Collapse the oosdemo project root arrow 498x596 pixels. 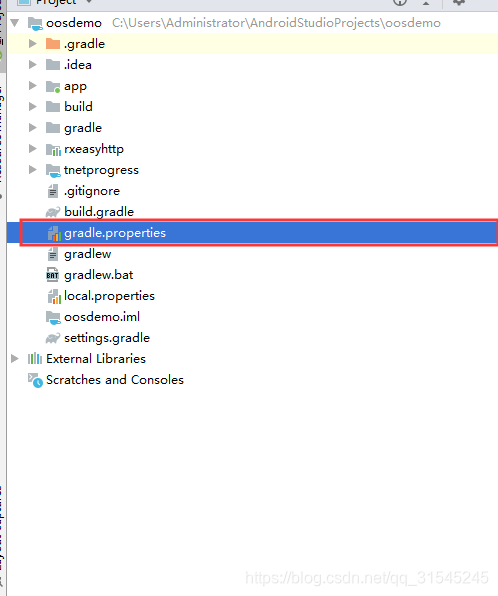(15, 23)
